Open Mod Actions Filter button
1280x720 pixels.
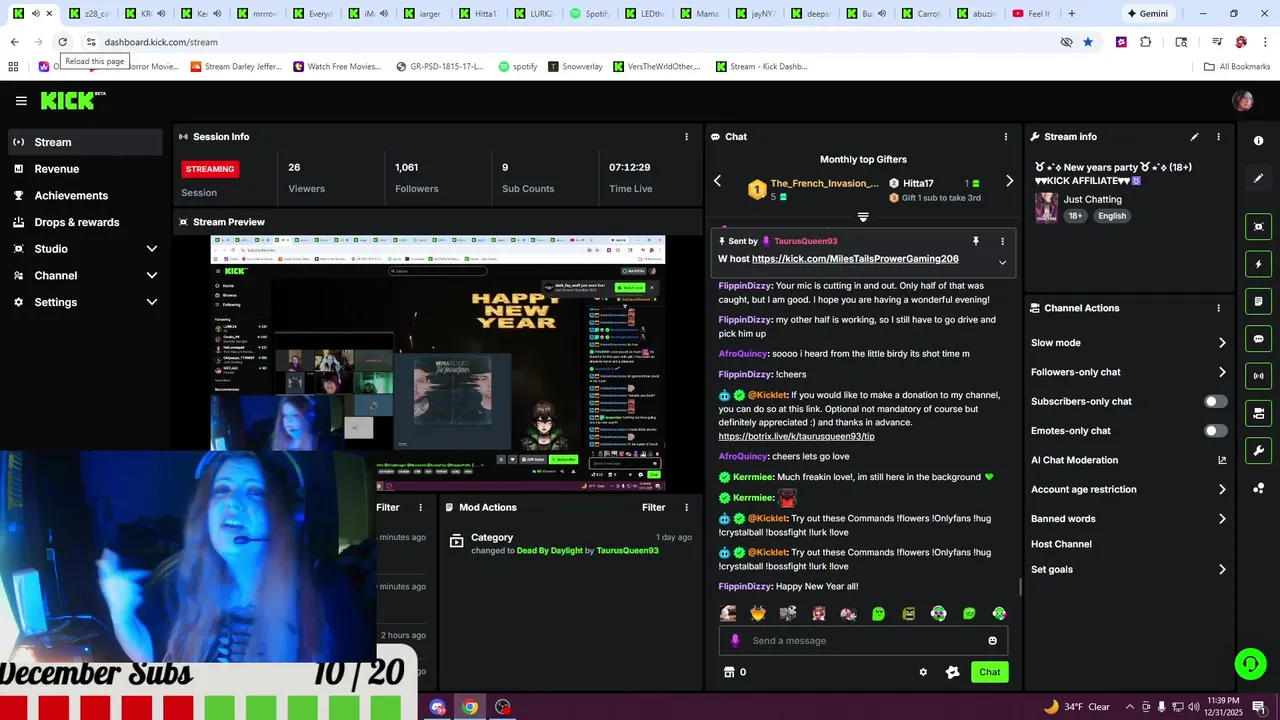pyautogui.click(x=653, y=508)
